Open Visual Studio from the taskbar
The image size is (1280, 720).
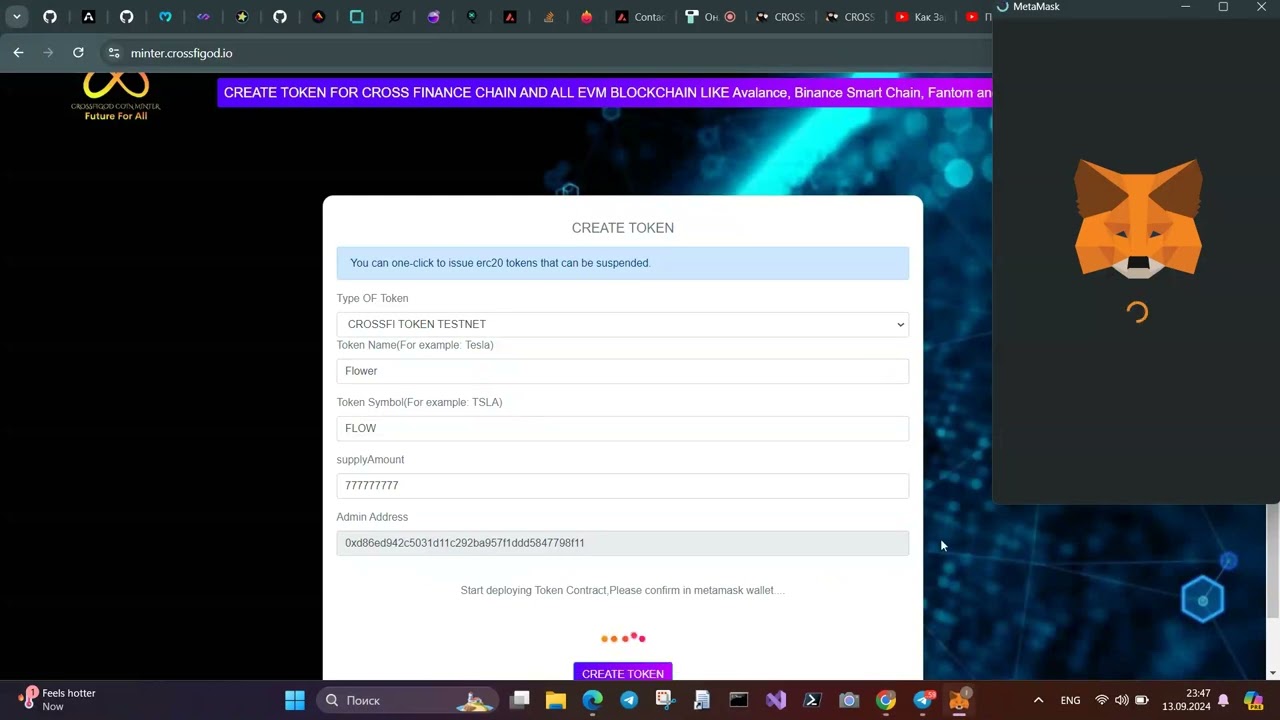click(x=776, y=700)
